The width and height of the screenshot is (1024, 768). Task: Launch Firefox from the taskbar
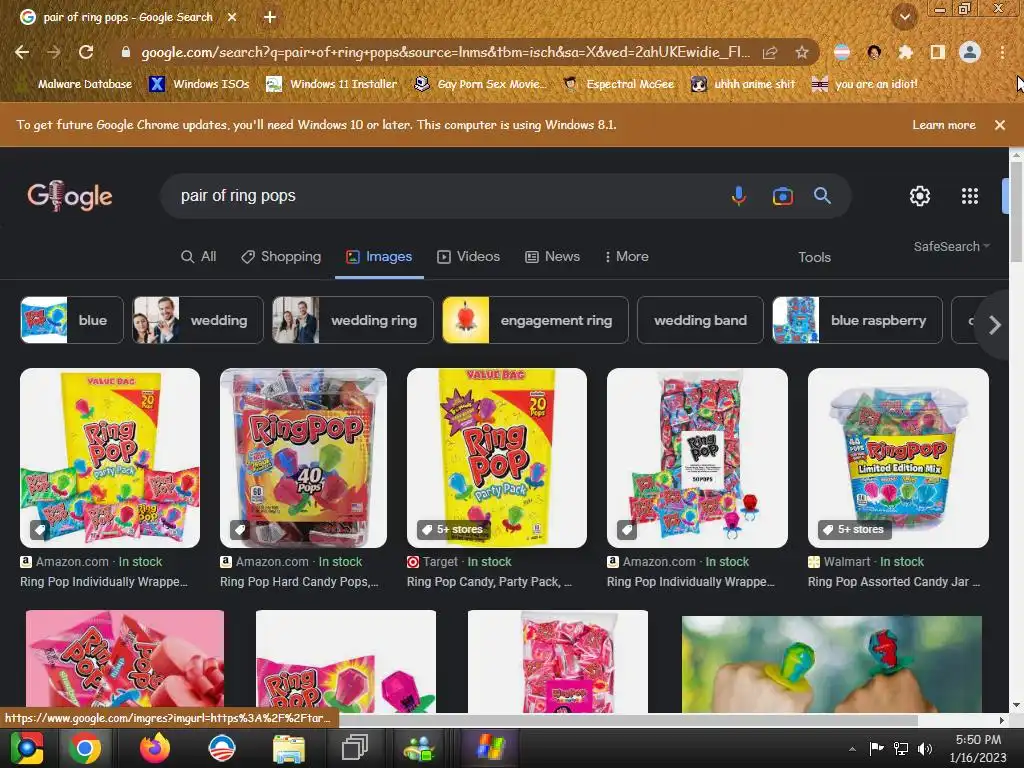(x=155, y=748)
